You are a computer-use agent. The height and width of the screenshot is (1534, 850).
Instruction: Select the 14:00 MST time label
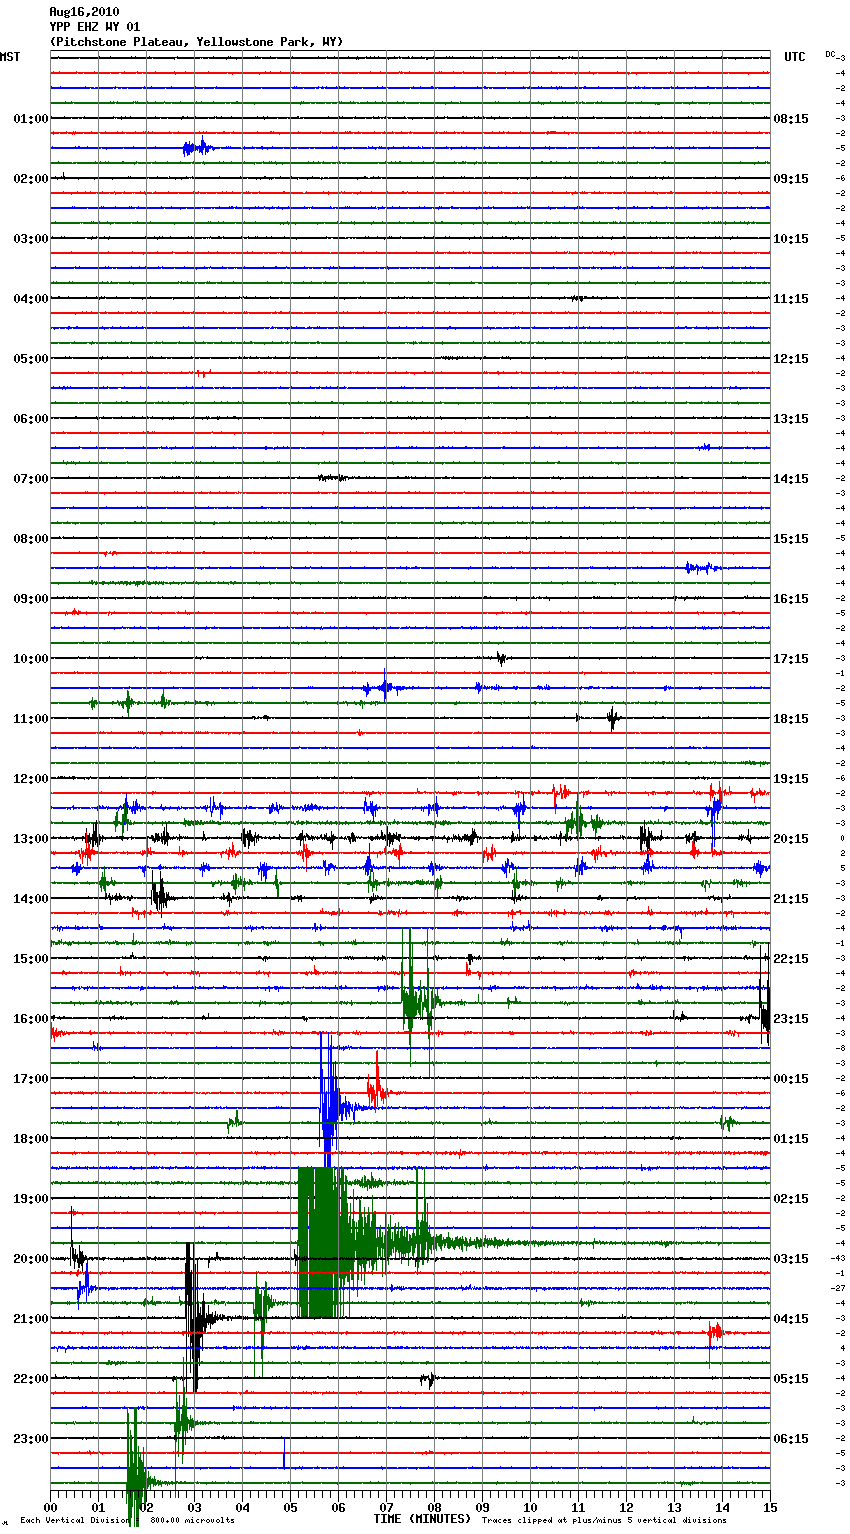[x=31, y=899]
